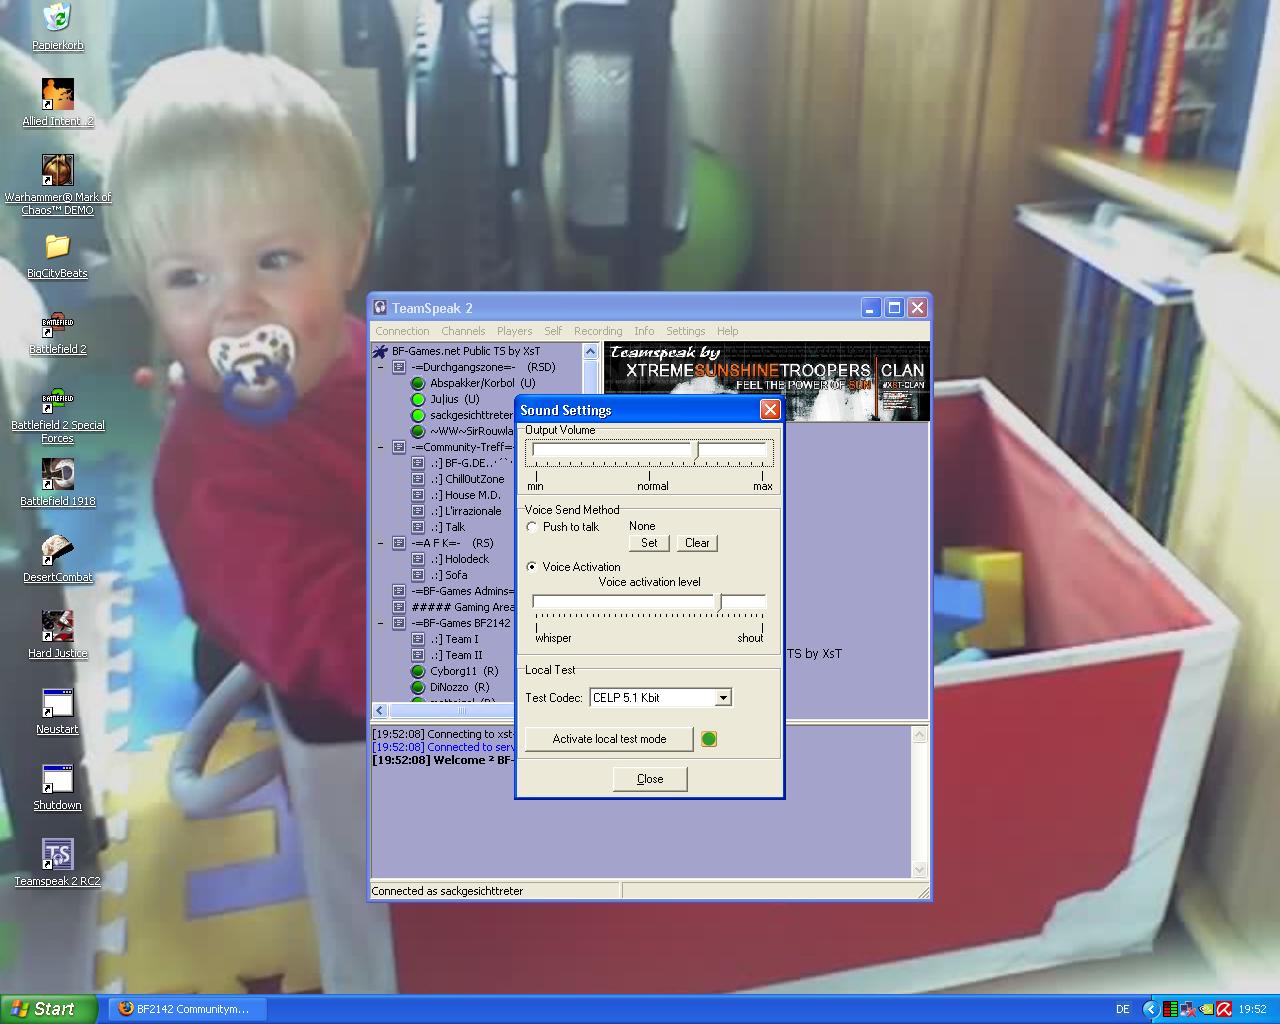The image size is (1280, 1024).
Task: Collapse the Community-Treff channel tree node
Action: [x=380, y=447]
